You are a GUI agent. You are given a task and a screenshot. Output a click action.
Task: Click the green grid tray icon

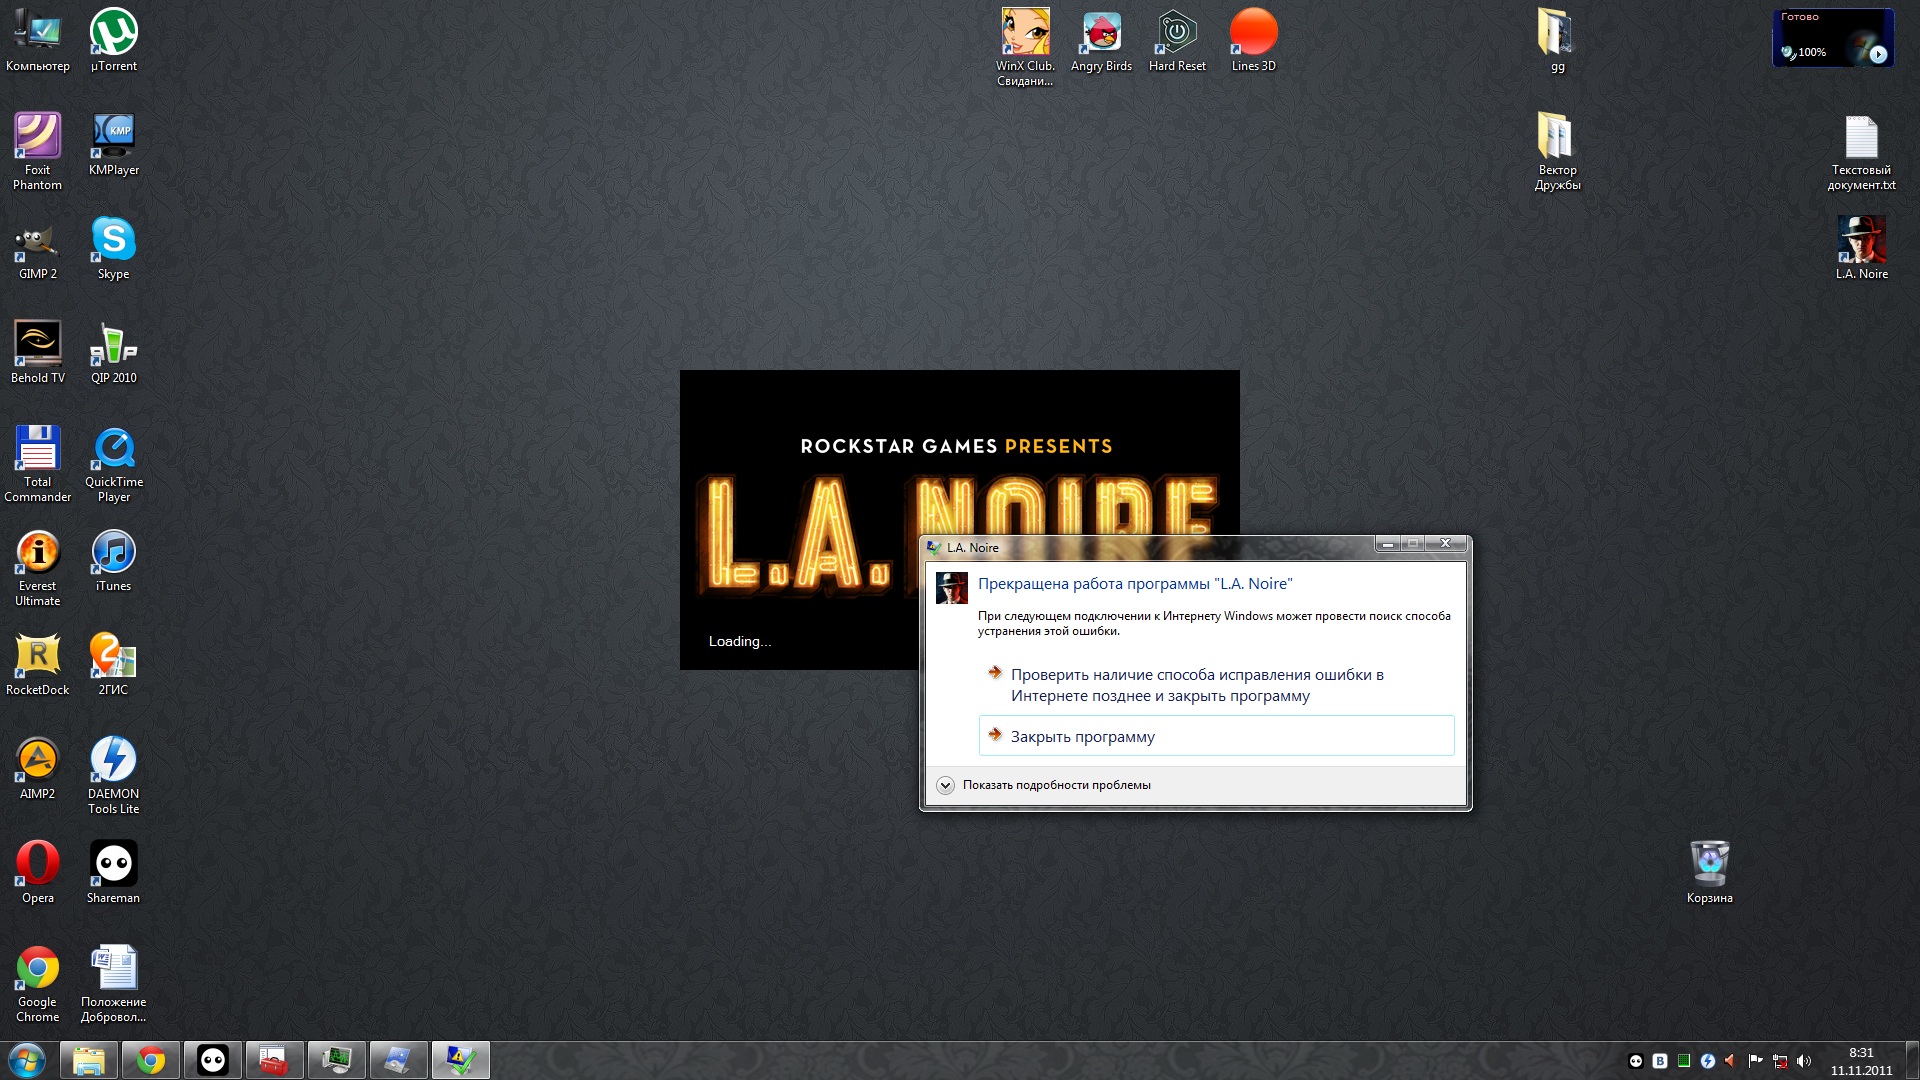click(1684, 1061)
